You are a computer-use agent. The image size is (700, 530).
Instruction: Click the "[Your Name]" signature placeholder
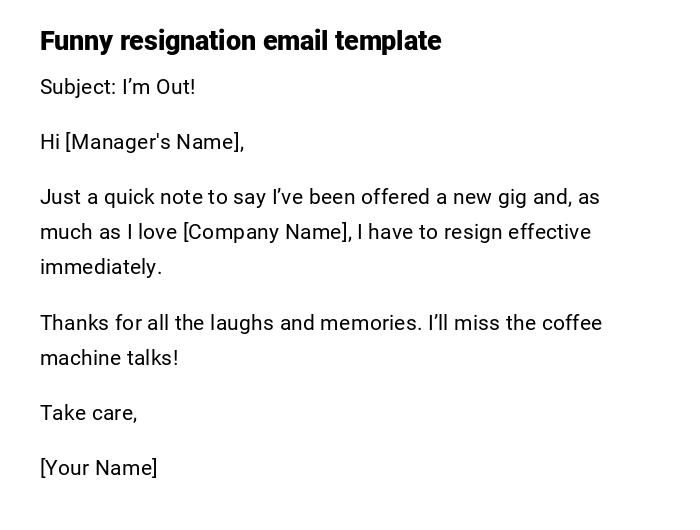(x=98, y=468)
